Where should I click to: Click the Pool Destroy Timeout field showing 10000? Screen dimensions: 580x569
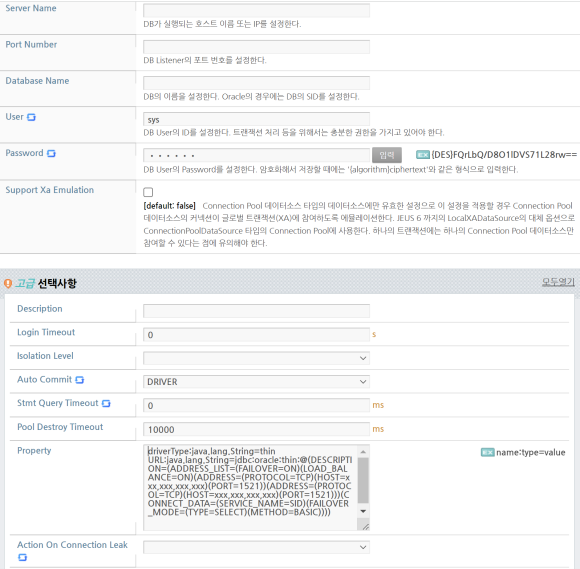pyautogui.click(x=256, y=429)
